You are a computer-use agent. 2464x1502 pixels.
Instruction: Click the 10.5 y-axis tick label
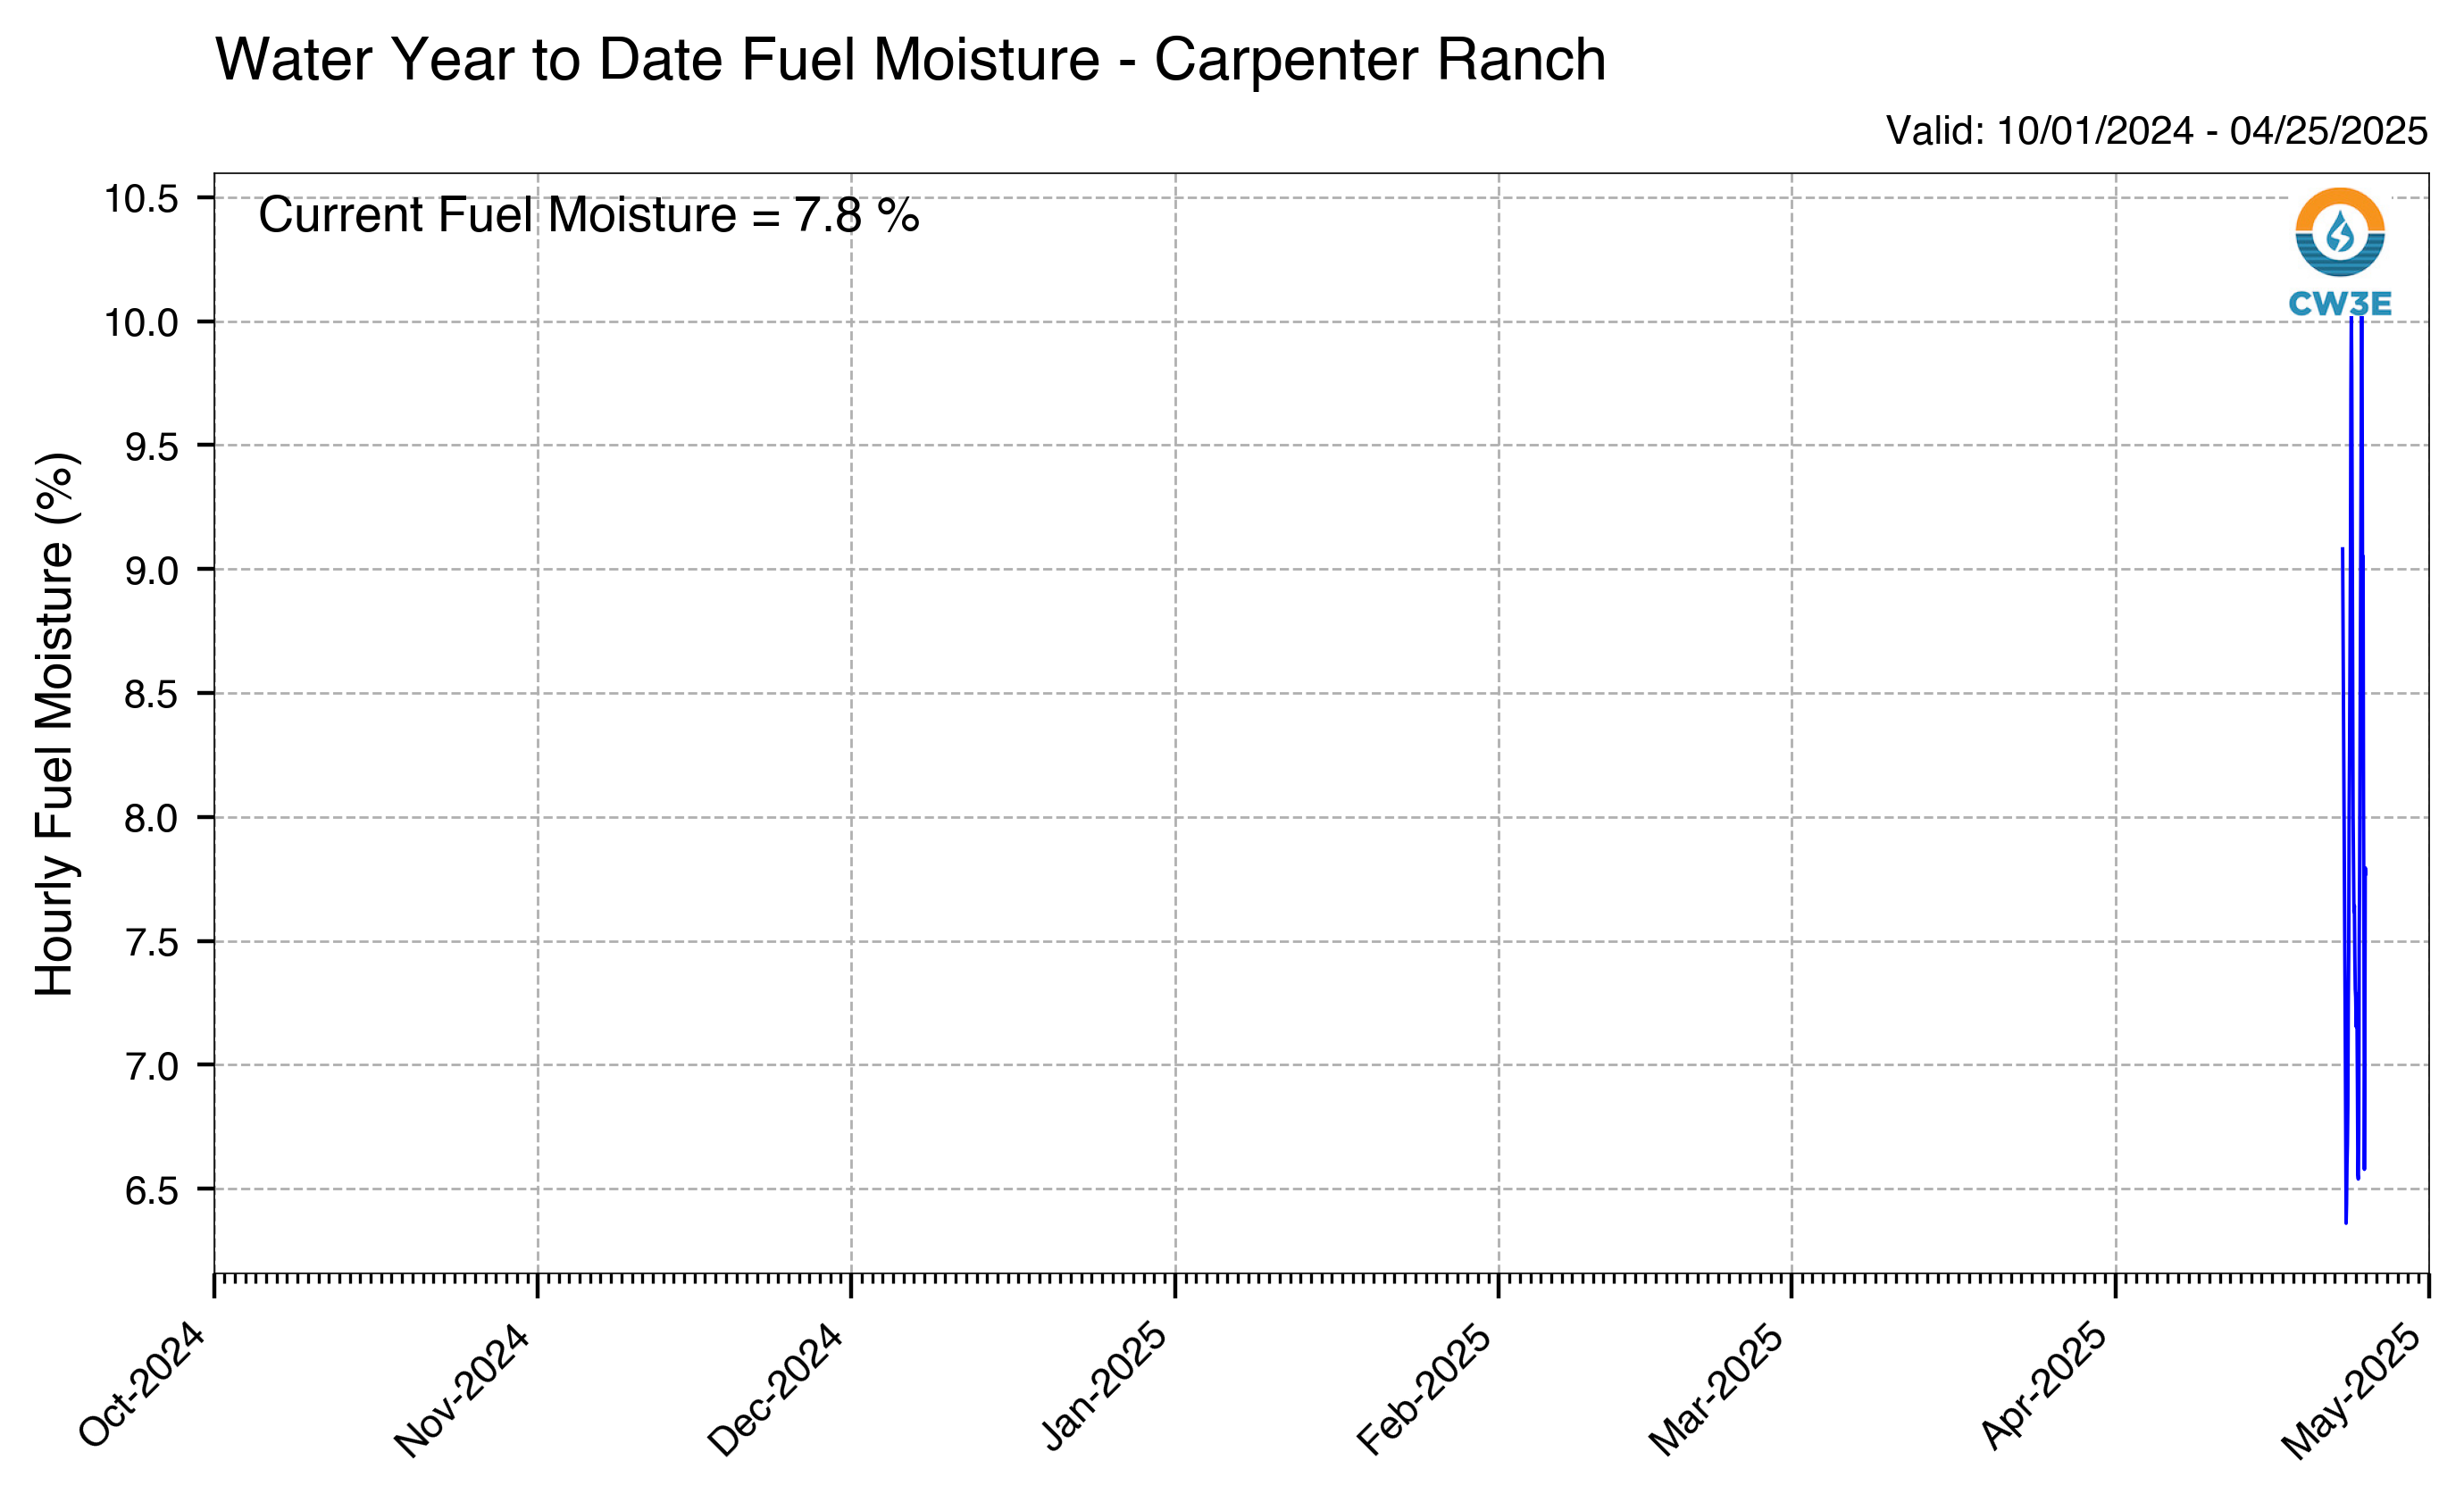(142, 199)
